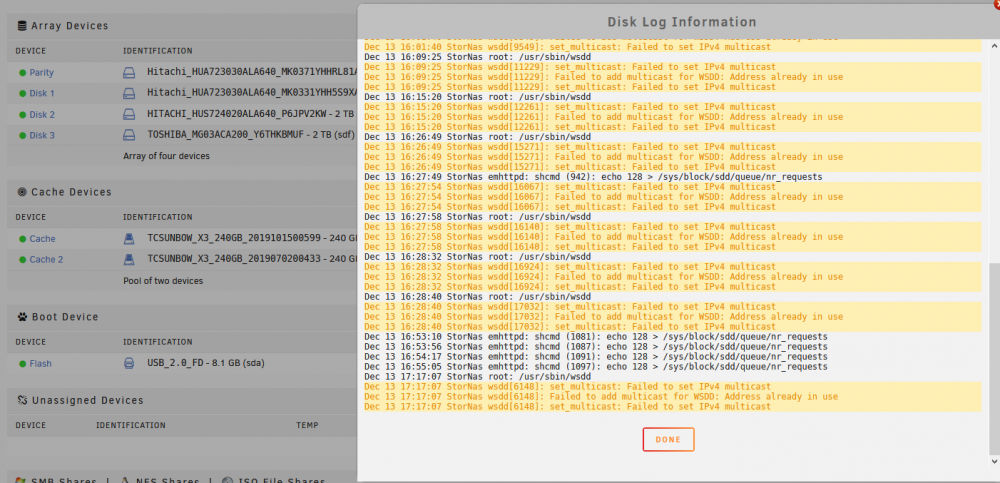1000x483 pixels.
Task: Click the scrollbar up arrow in log dialog
Action: coord(994,45)
